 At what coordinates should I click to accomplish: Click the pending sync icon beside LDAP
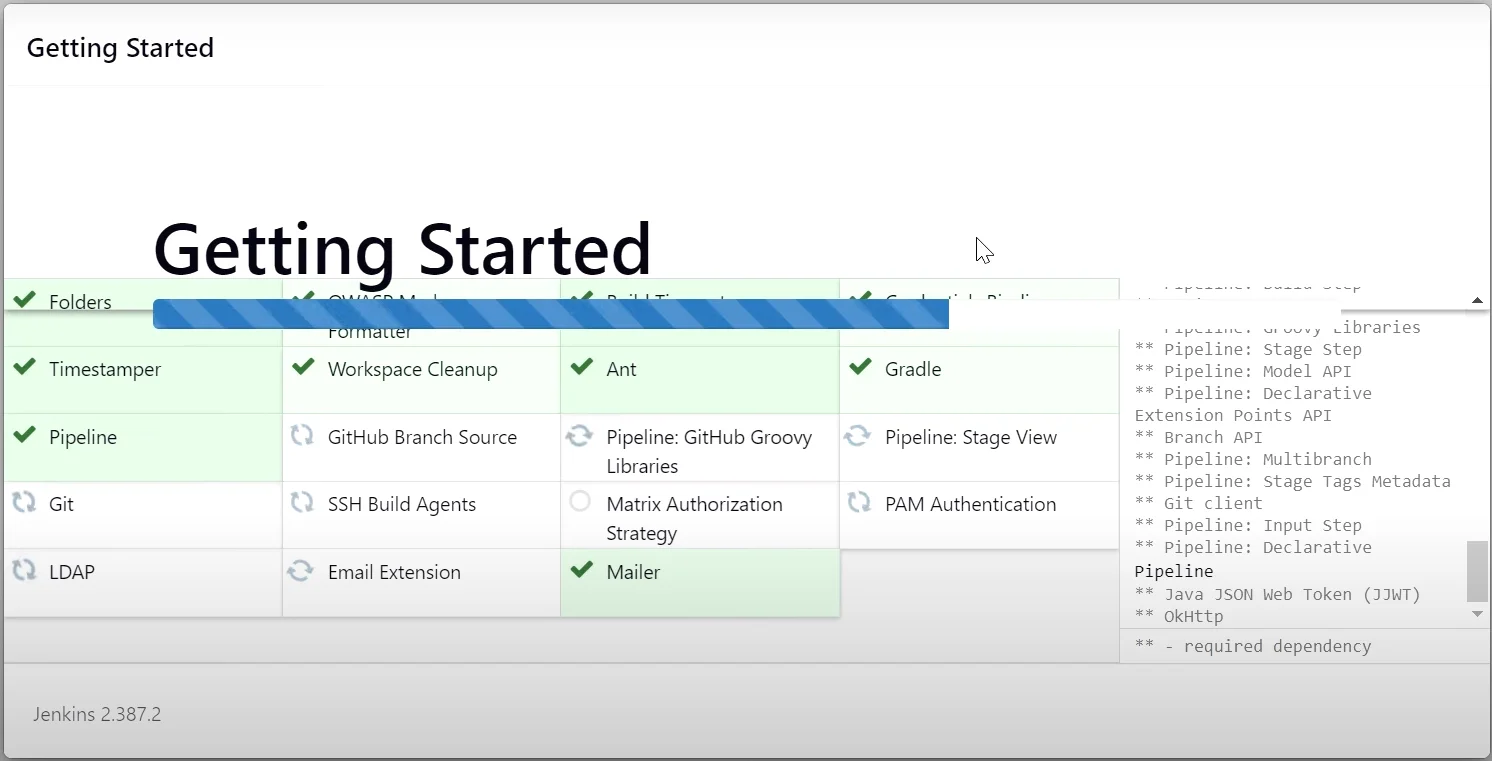click(24, 571)
